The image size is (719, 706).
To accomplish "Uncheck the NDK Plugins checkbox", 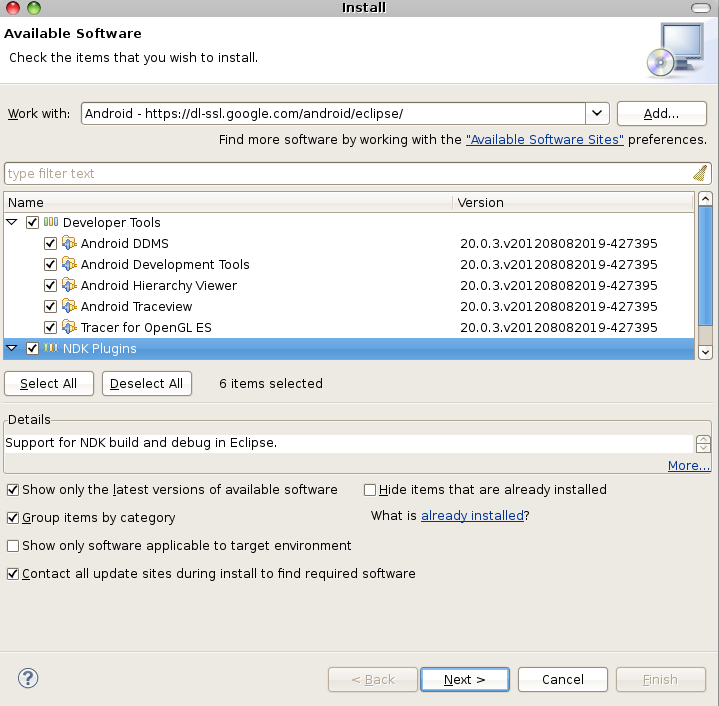I will coord(32,348).
